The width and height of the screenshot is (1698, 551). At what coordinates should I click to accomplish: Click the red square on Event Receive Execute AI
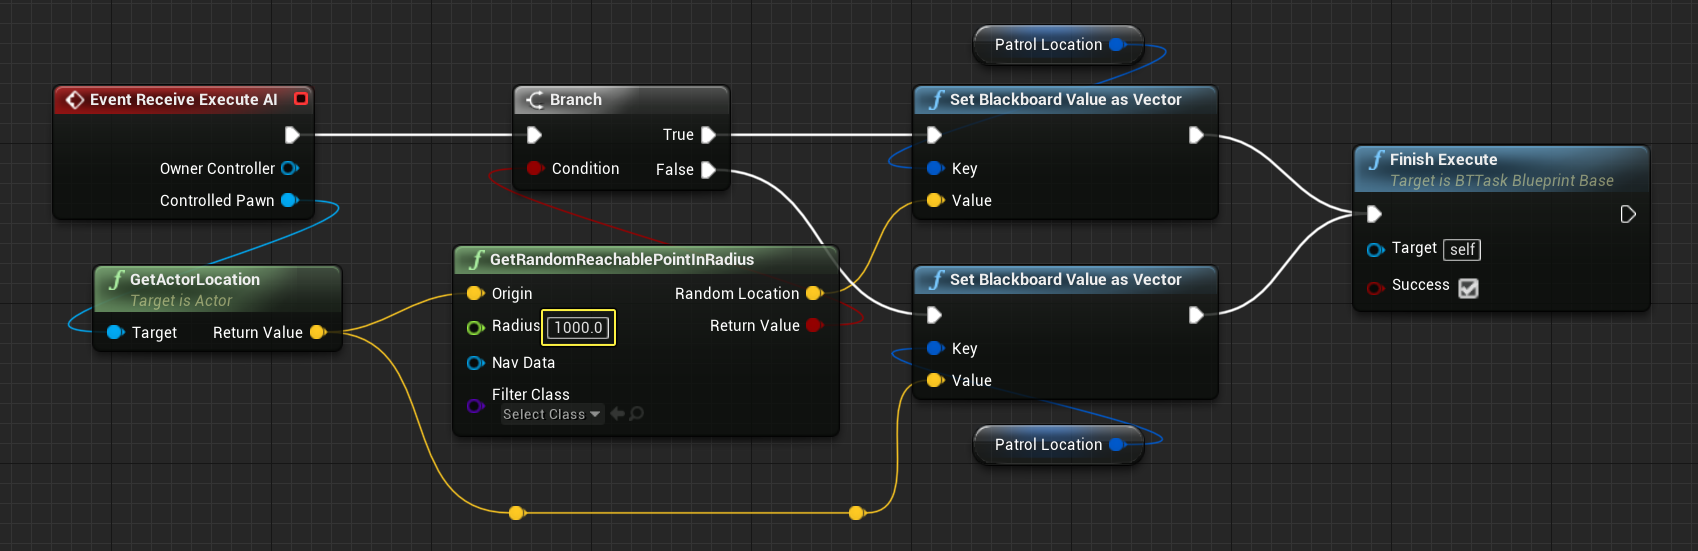pos(300,99)
